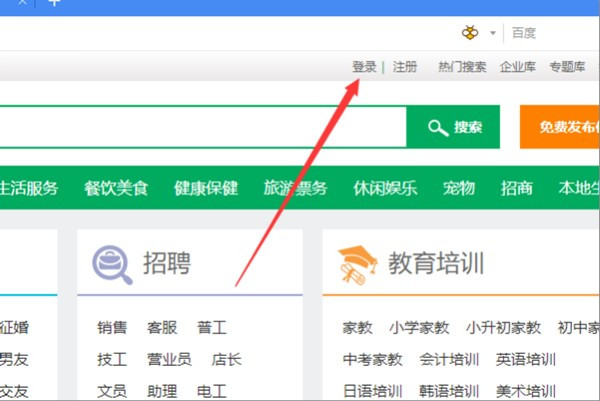Open the 英语培训 link

(x=526, y=360)
